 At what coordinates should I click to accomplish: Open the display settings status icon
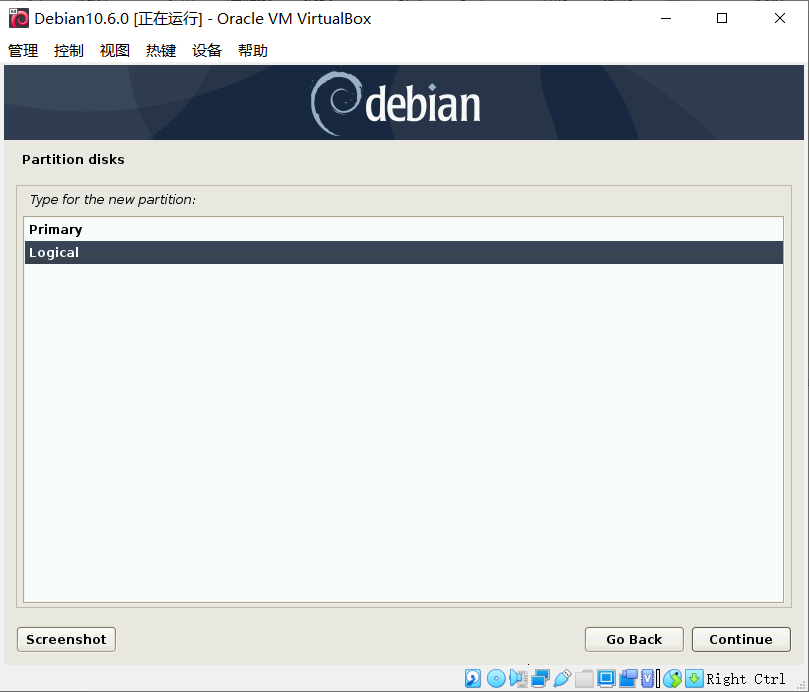[x=605, y=678]
